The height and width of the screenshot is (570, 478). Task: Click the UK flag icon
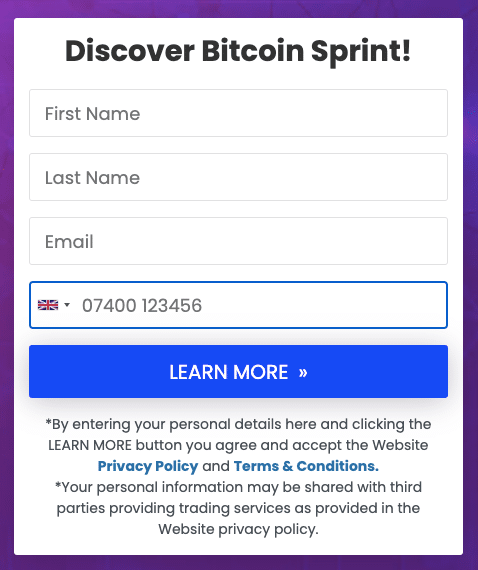point(48,305)
